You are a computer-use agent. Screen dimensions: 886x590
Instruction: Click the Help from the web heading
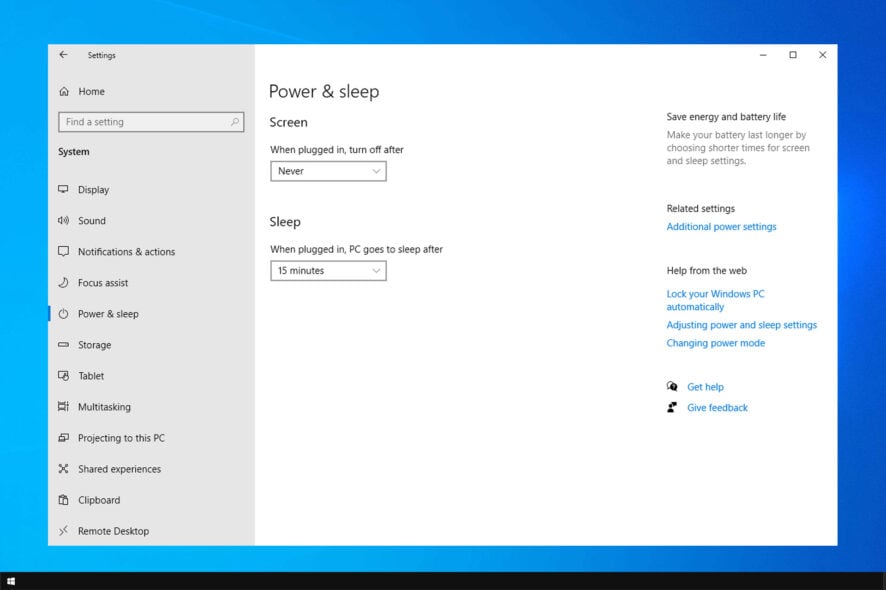[x=706, y=271]
